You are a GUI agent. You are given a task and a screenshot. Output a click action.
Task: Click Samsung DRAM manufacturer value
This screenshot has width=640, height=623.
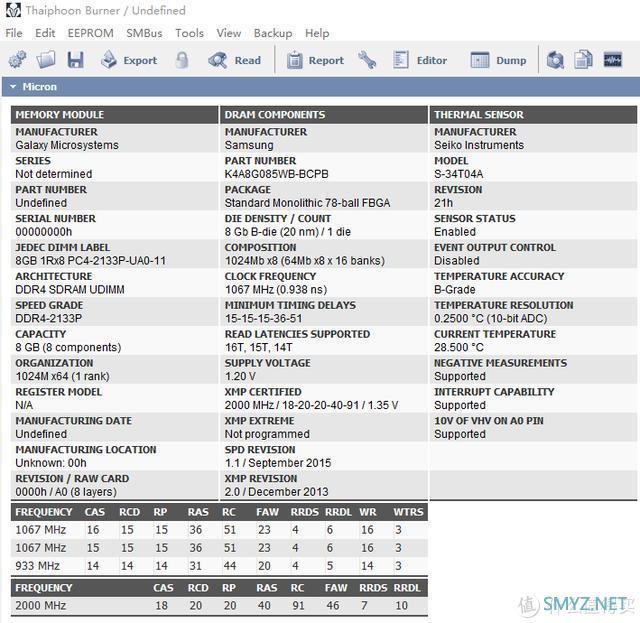click(249, 145)
